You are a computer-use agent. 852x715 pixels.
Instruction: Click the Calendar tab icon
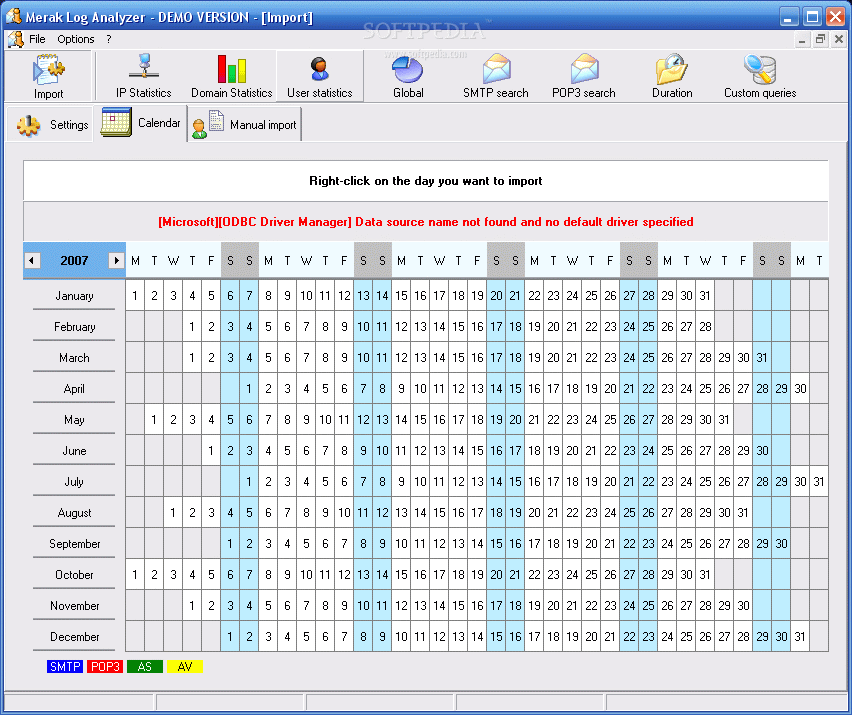point(116,122)
